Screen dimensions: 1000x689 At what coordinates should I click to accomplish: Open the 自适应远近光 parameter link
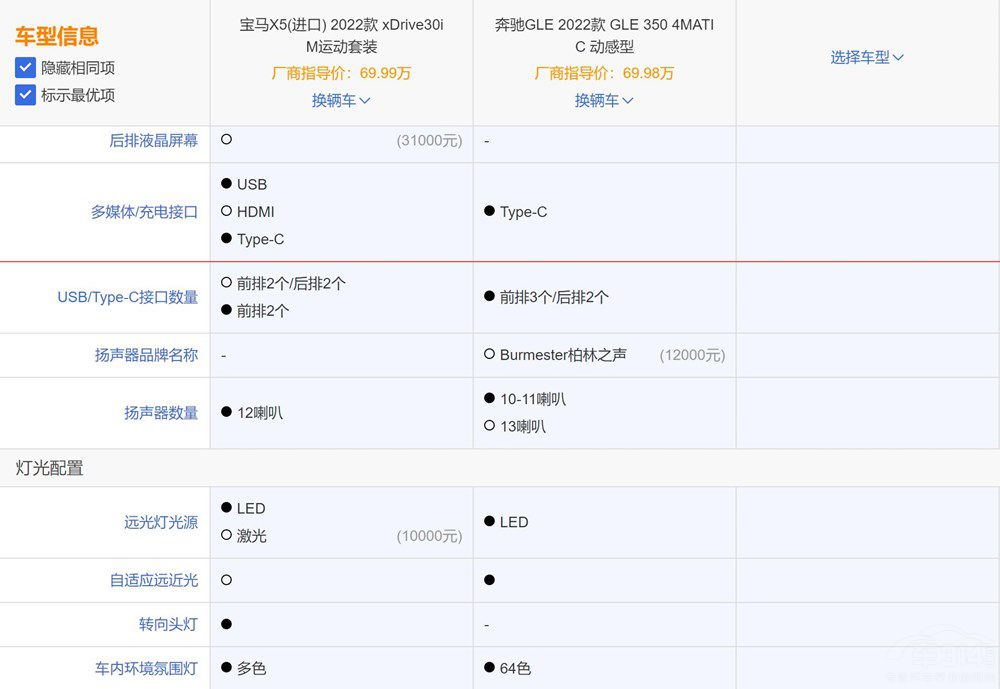tap(153, 580)
